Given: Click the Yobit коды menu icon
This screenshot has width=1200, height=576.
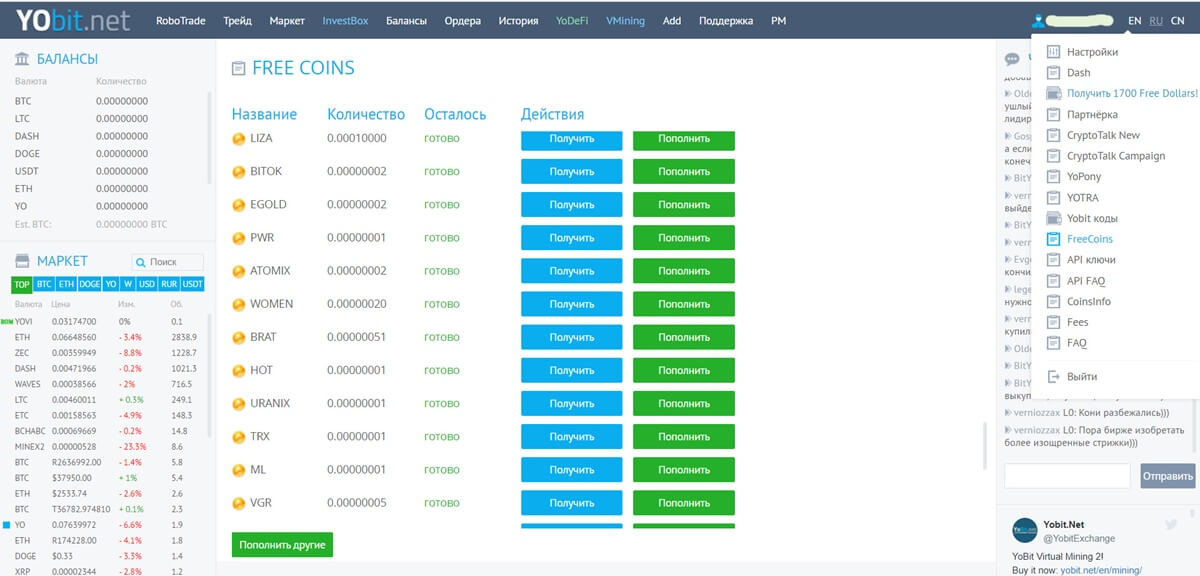Looking at the screenshot, I should tap(1053, 218).
